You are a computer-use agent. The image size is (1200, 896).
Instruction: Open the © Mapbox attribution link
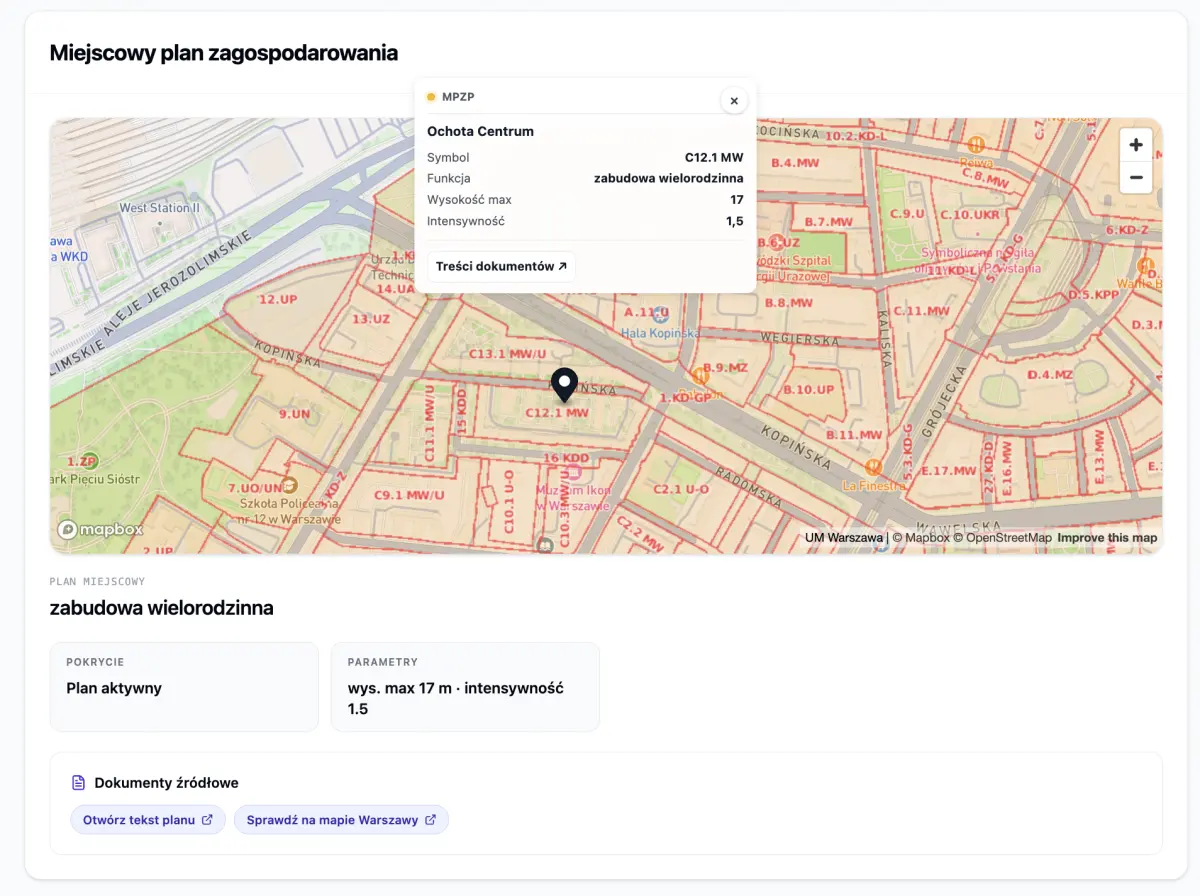(921, 538)
